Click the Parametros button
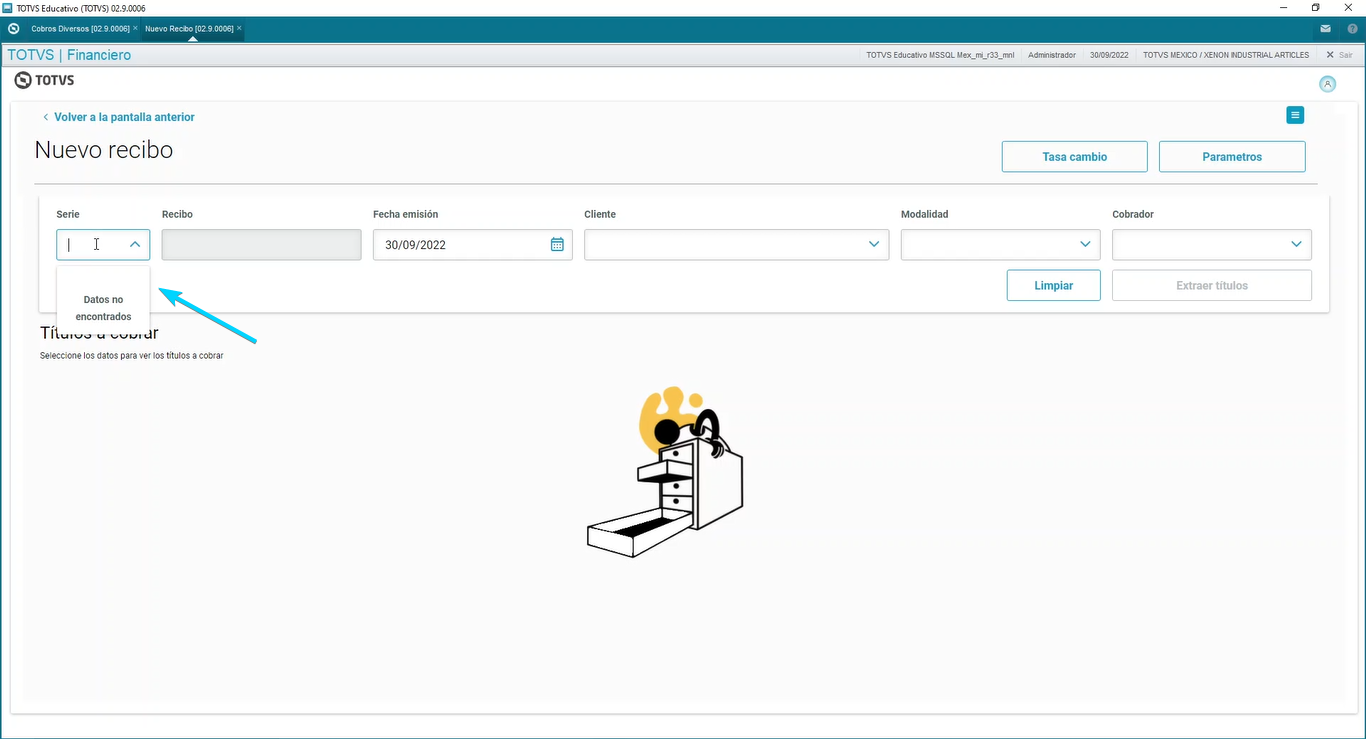 [x=1232, y=157]
